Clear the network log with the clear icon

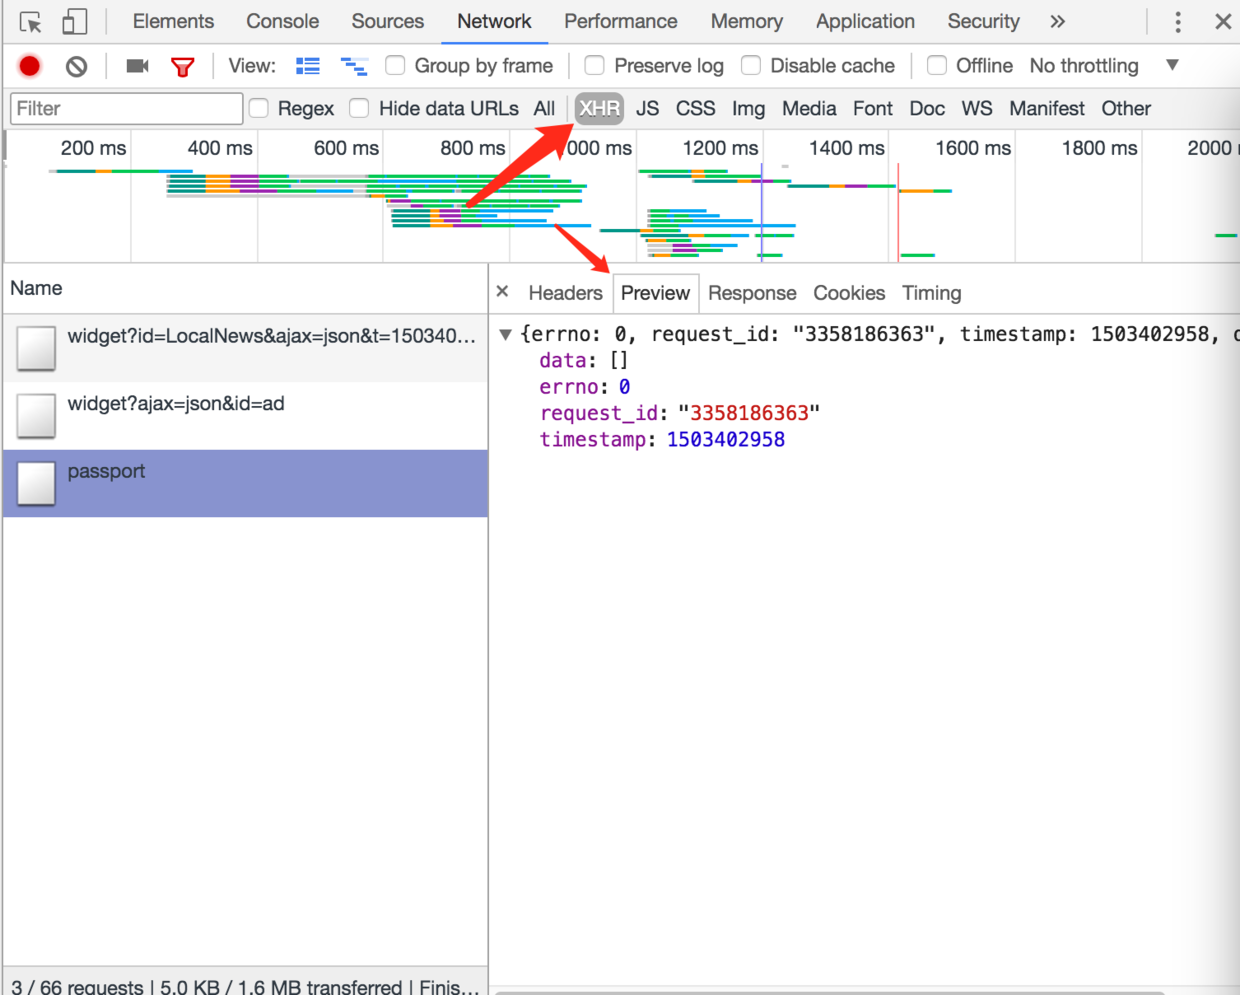pyautogui.click(x=77, y=66)
